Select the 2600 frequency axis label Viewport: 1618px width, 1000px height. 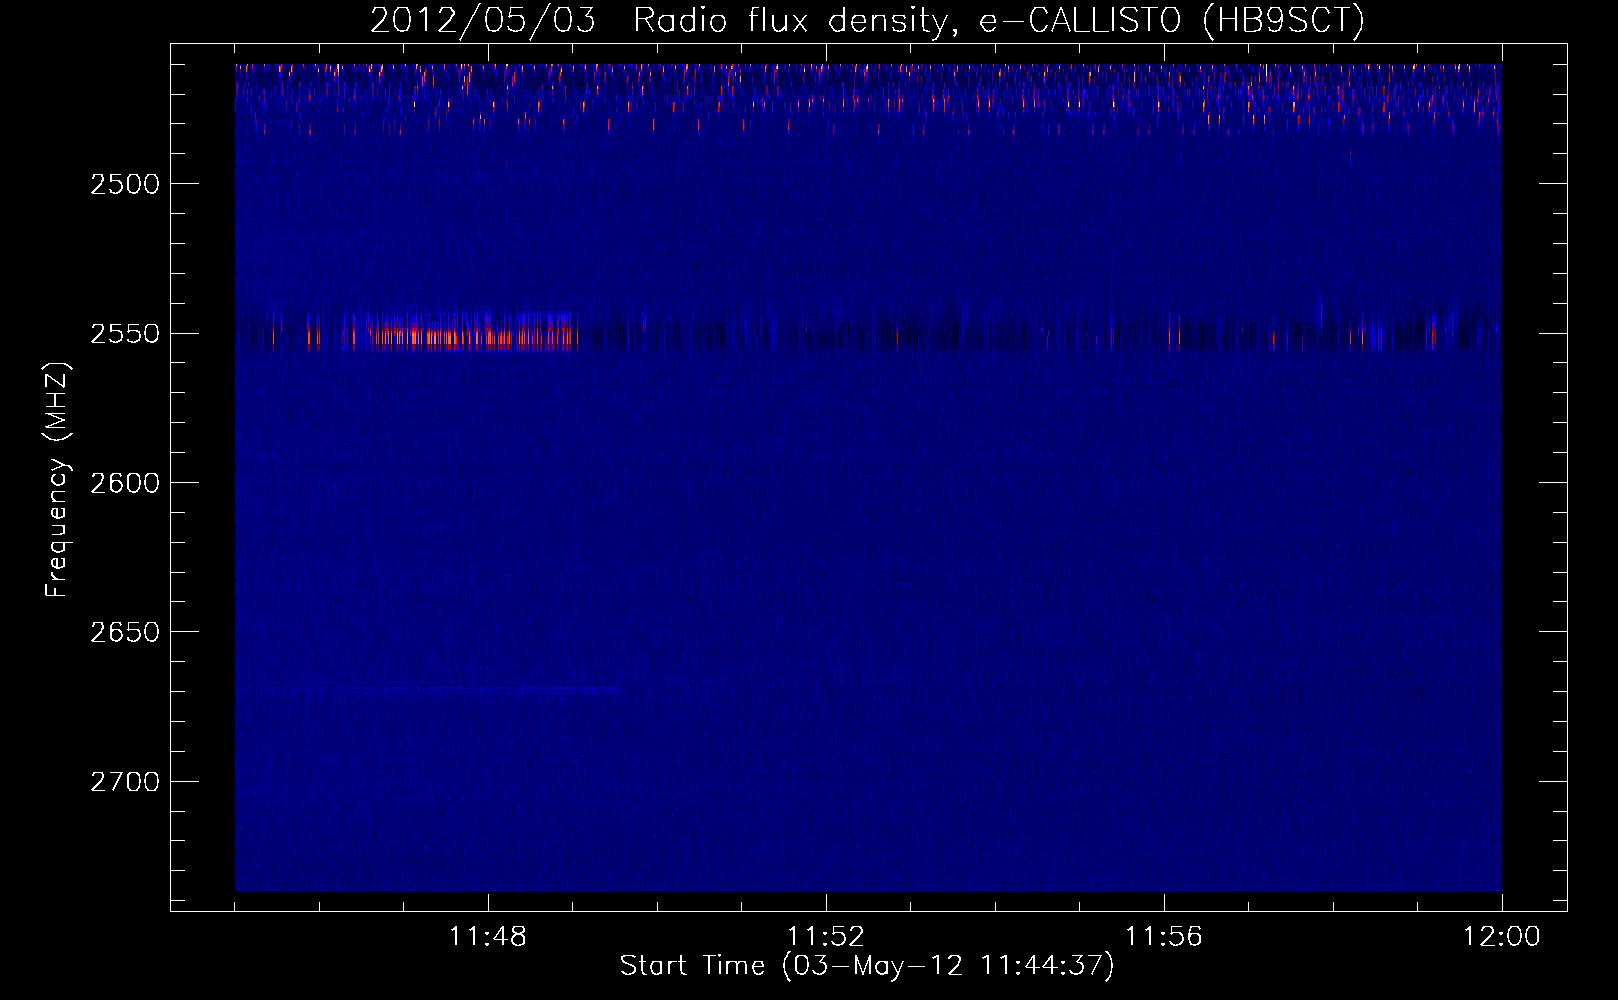(x=124, y=483)
